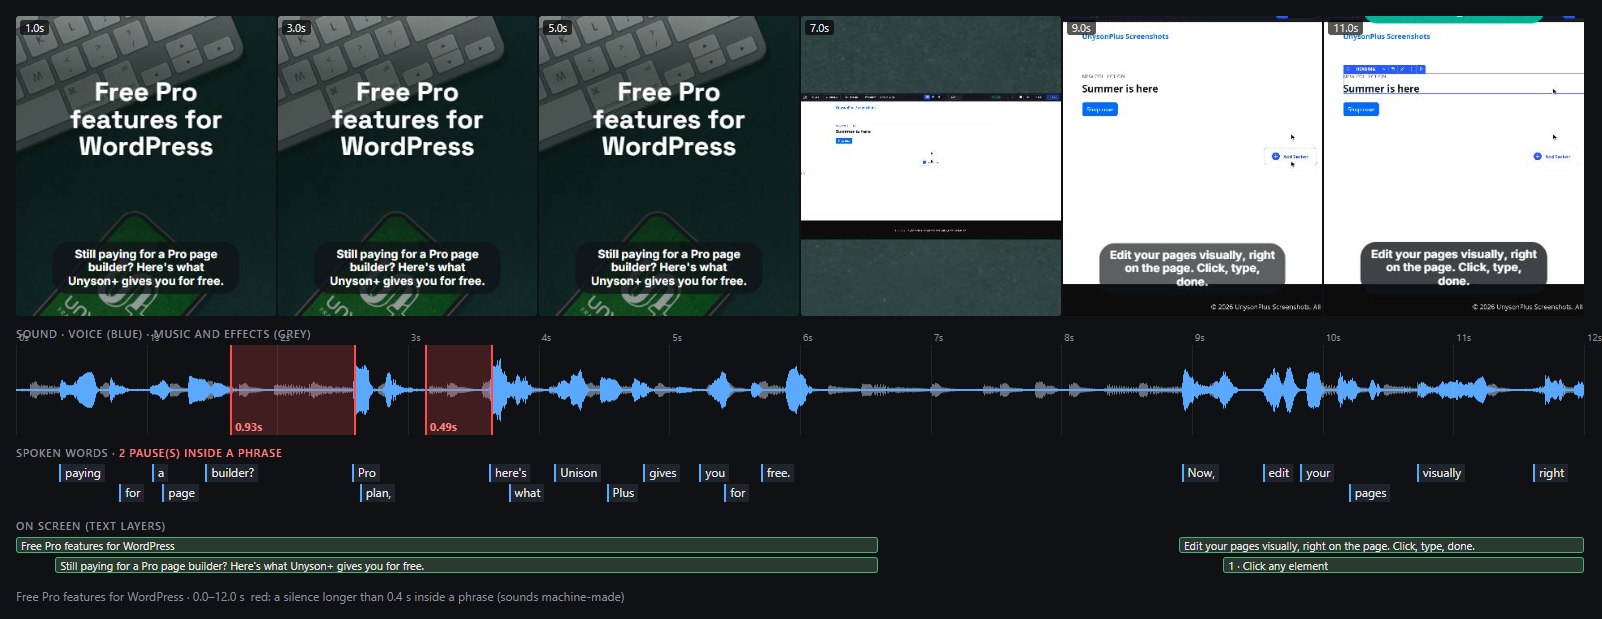Click the 4s tick on waveform ruler
1602x619 pixels.
tap(546, 338)
